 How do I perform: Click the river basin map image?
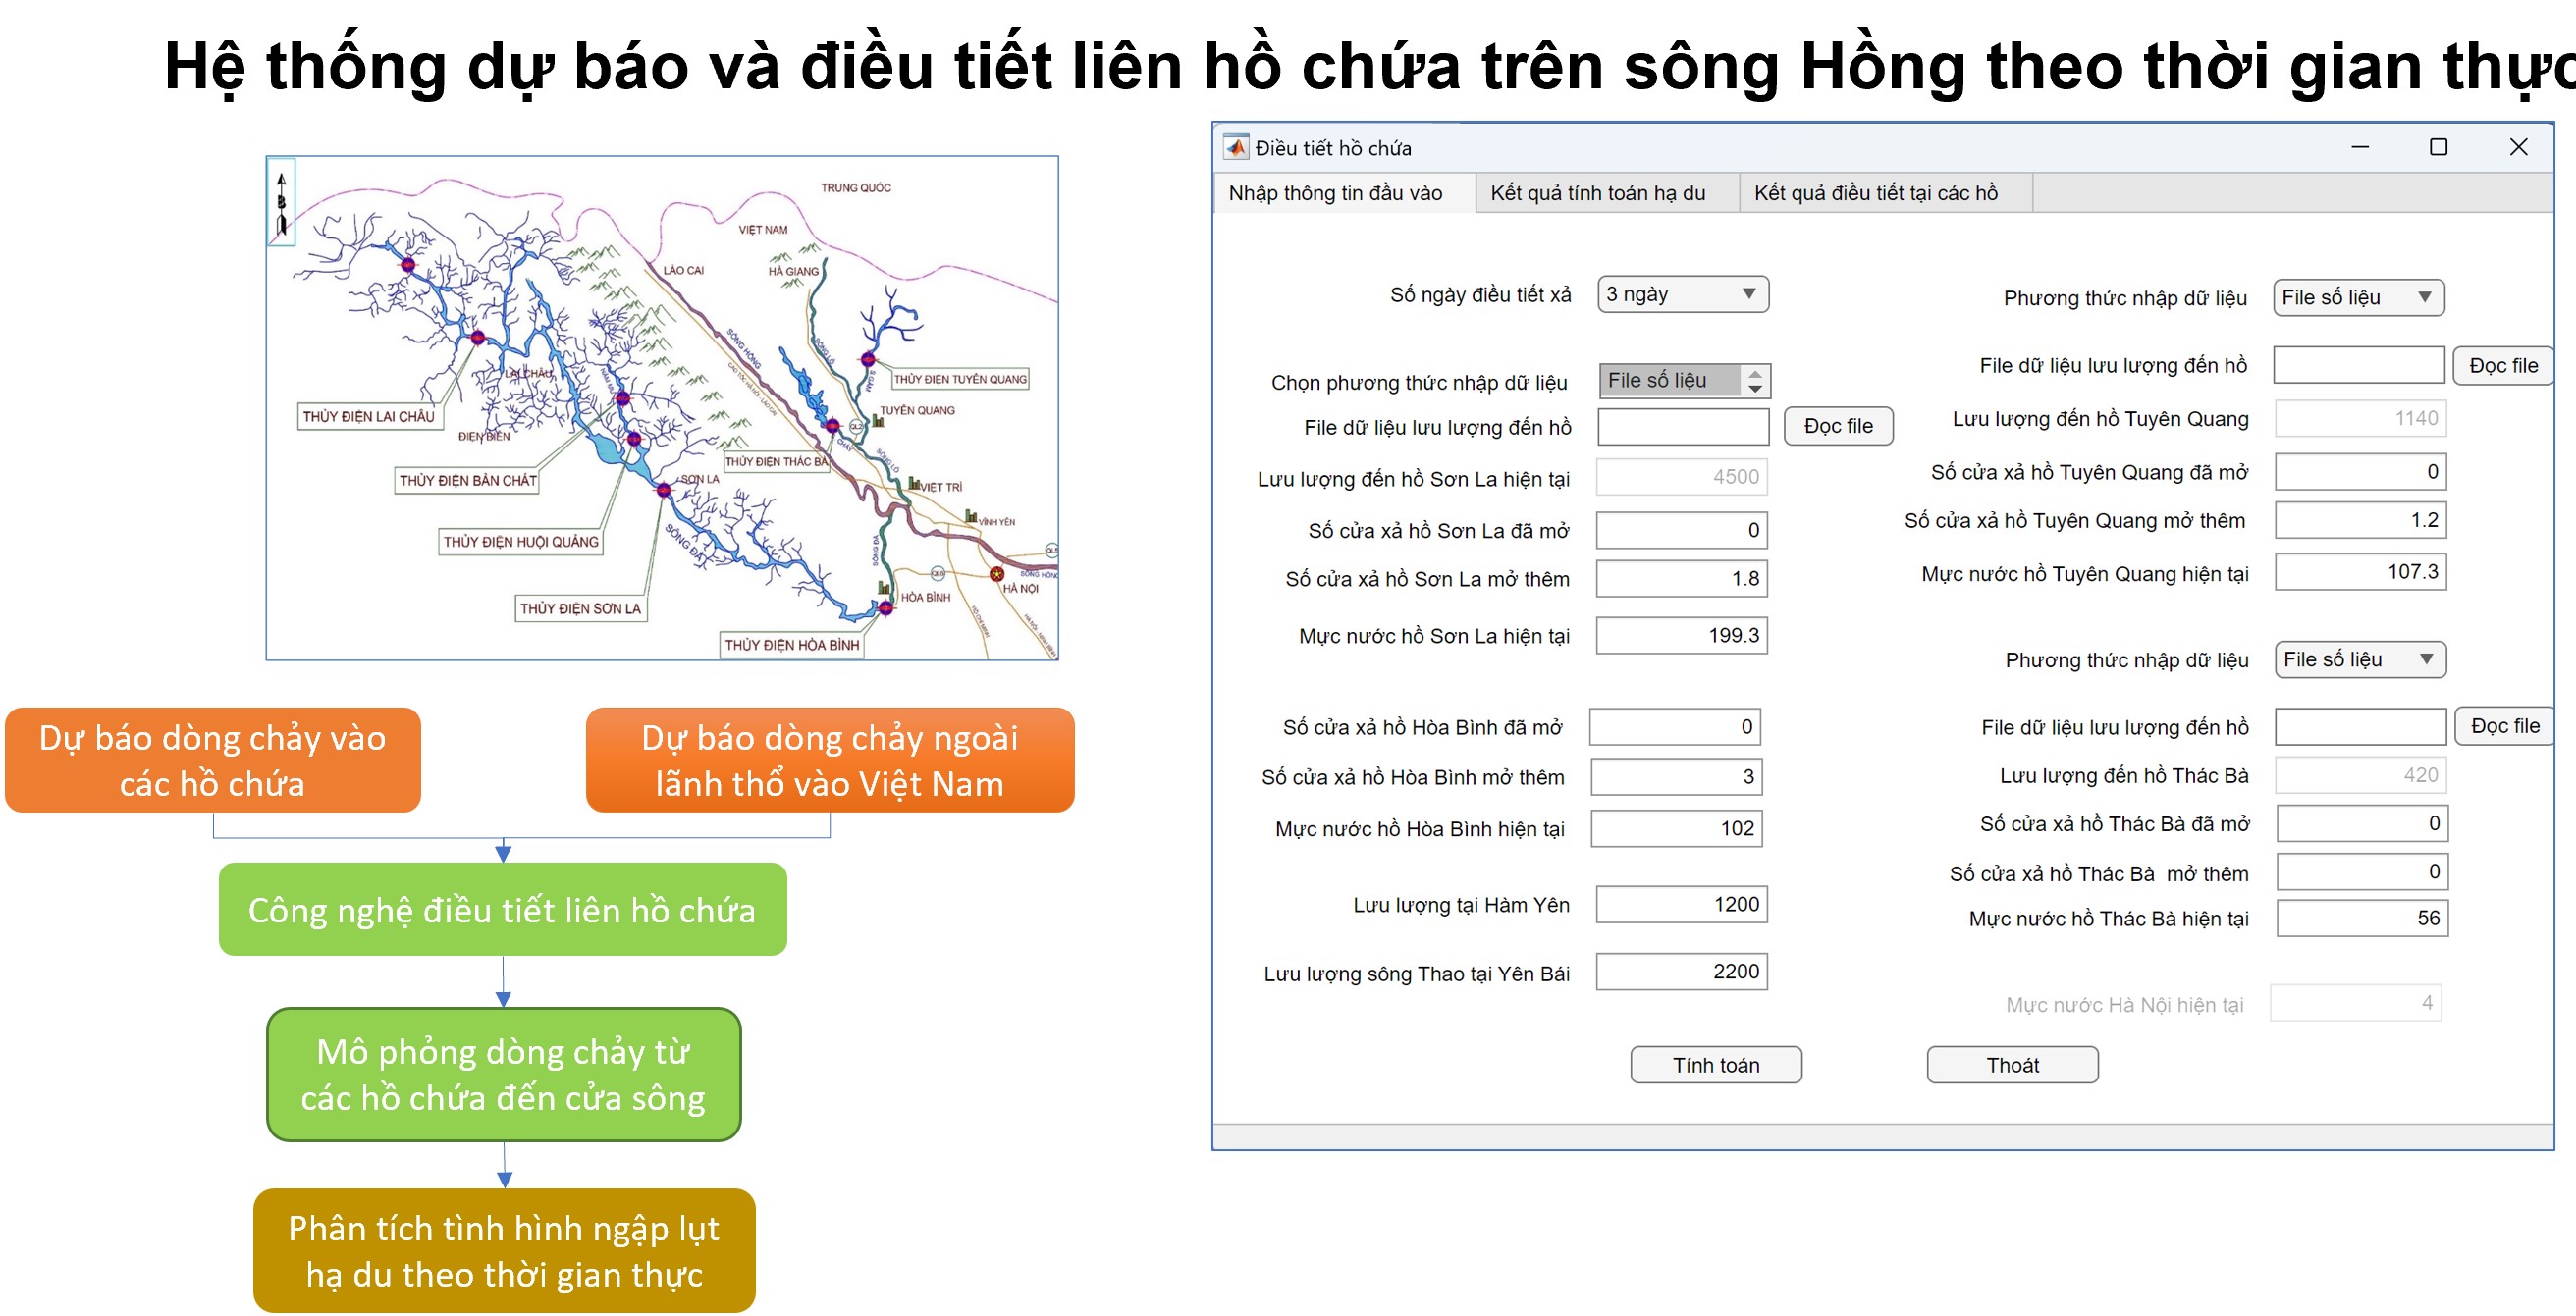tap(662, 408)
